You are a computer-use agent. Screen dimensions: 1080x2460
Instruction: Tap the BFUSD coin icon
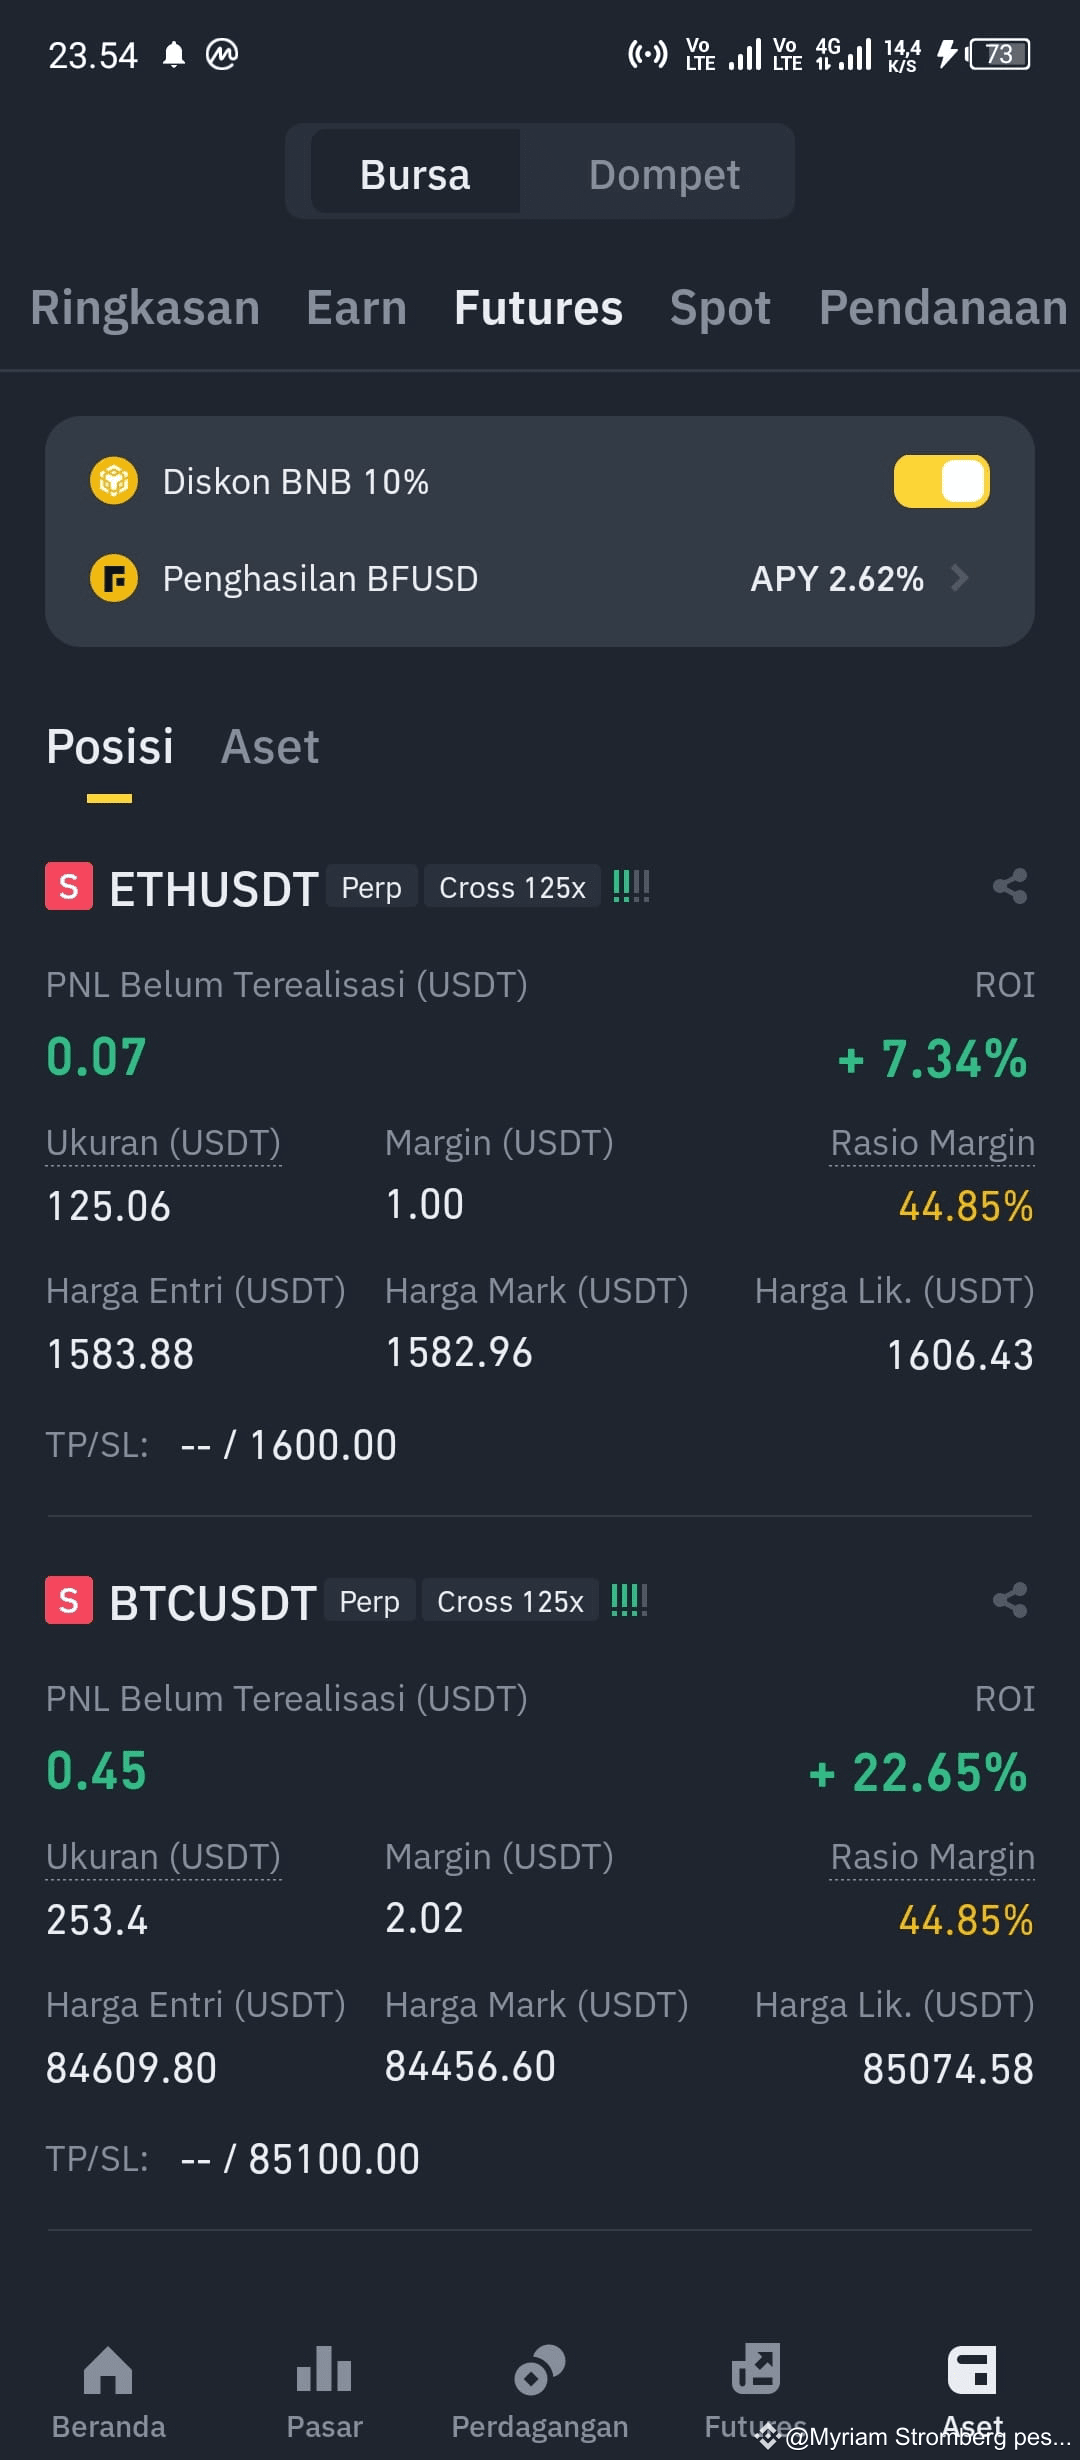[x=114, y=578]
